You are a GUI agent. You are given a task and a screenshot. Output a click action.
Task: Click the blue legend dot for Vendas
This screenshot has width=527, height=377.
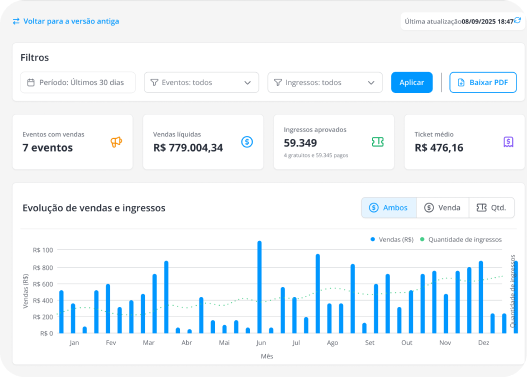373,239
